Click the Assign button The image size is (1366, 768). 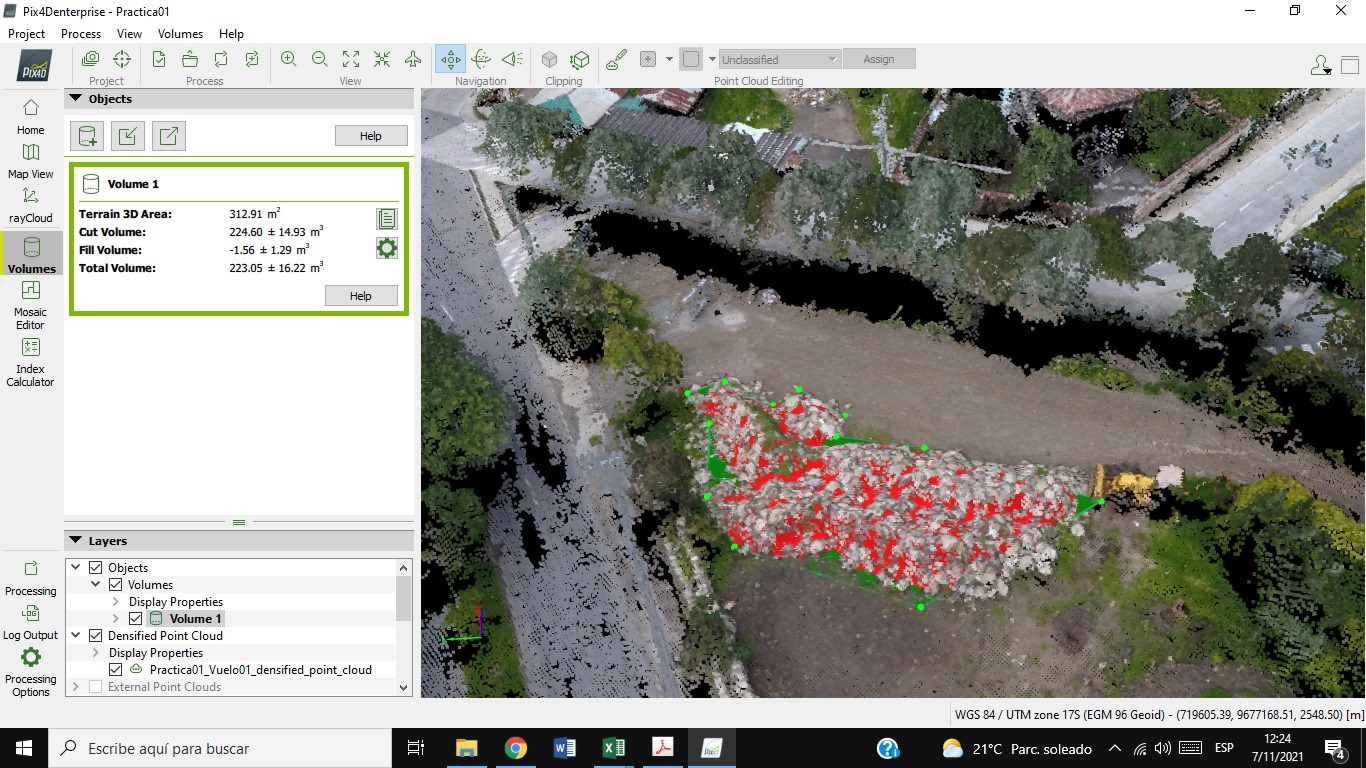pos(879,59)
